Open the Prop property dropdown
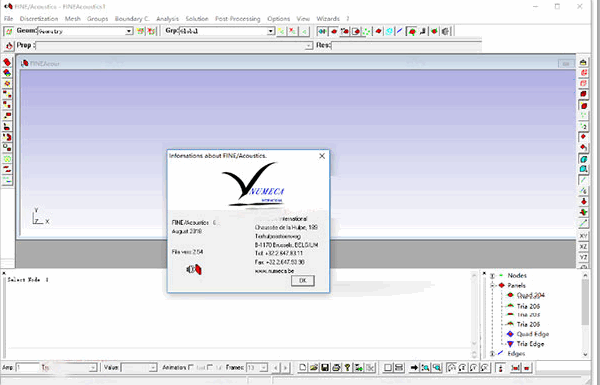 [308, 46]
